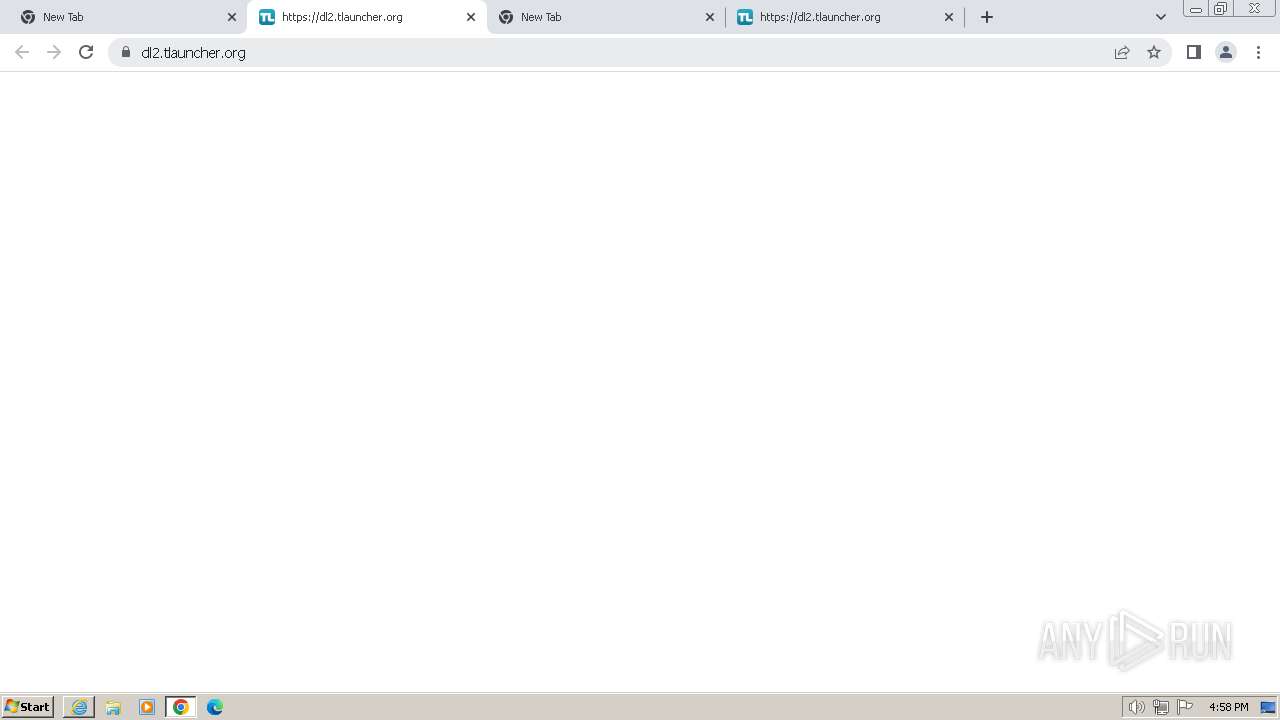Toggle the Chrome side panel

click(1194, 52)
